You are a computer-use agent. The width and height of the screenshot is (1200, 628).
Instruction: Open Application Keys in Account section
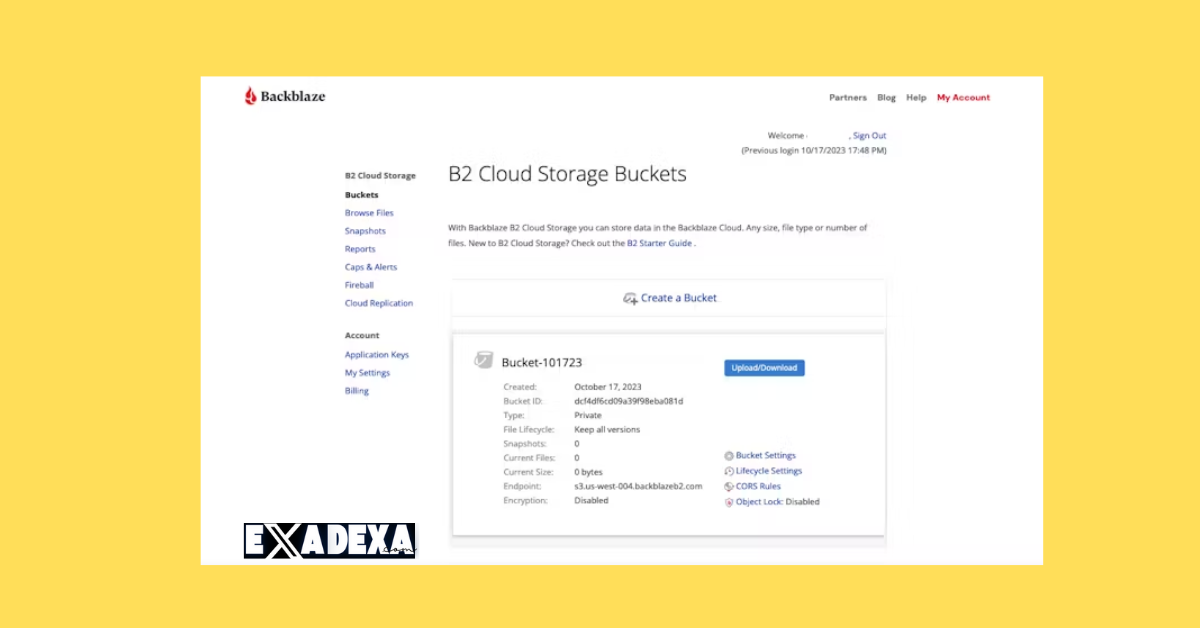click(377, 355)
